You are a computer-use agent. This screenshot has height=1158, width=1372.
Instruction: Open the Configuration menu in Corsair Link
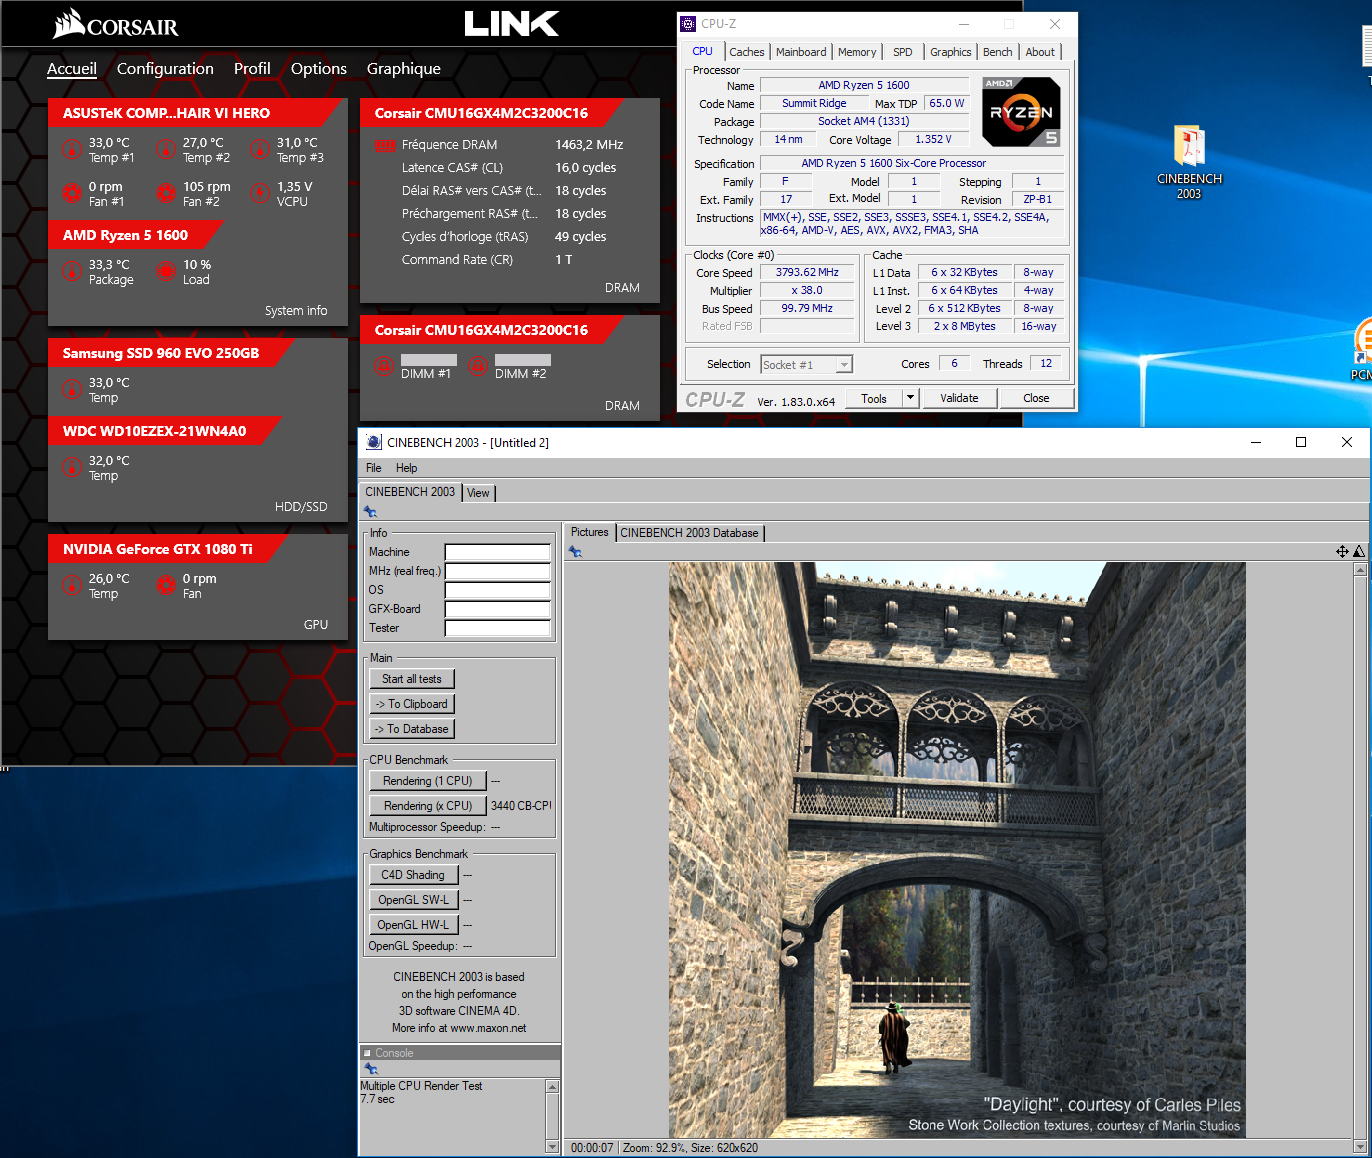[165, 69]
